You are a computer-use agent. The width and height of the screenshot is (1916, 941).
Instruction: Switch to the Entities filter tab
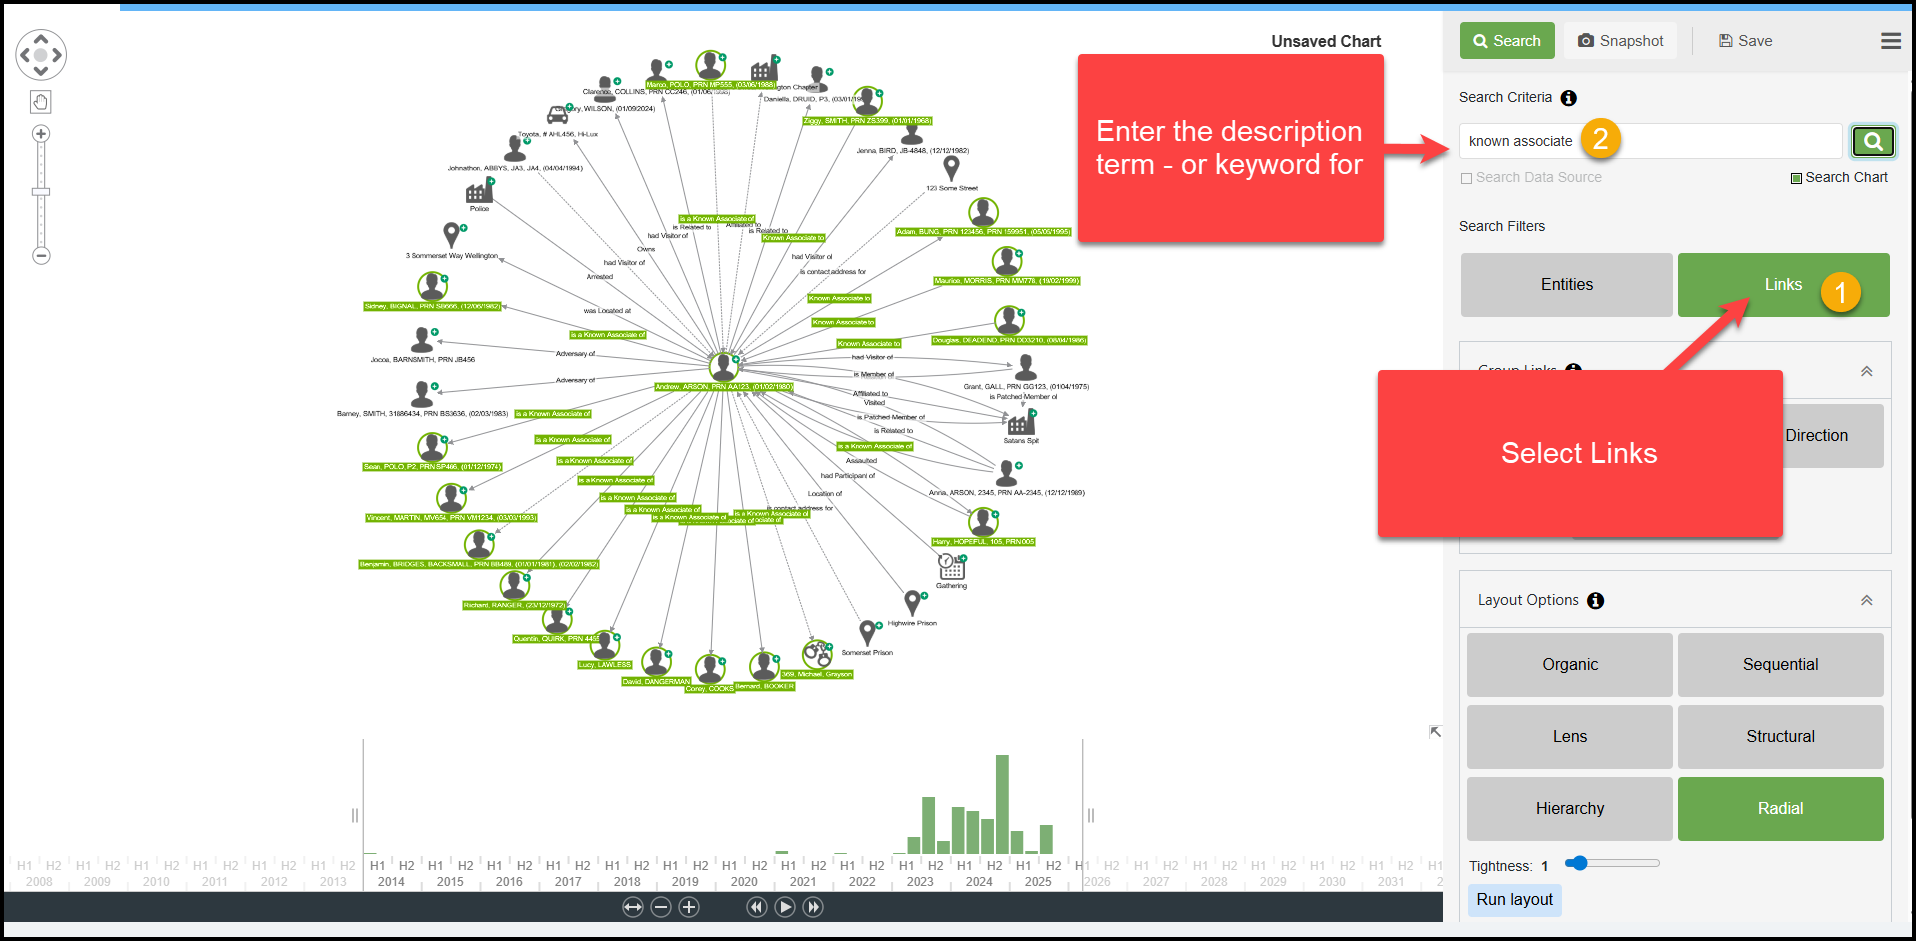[1566, 285]
